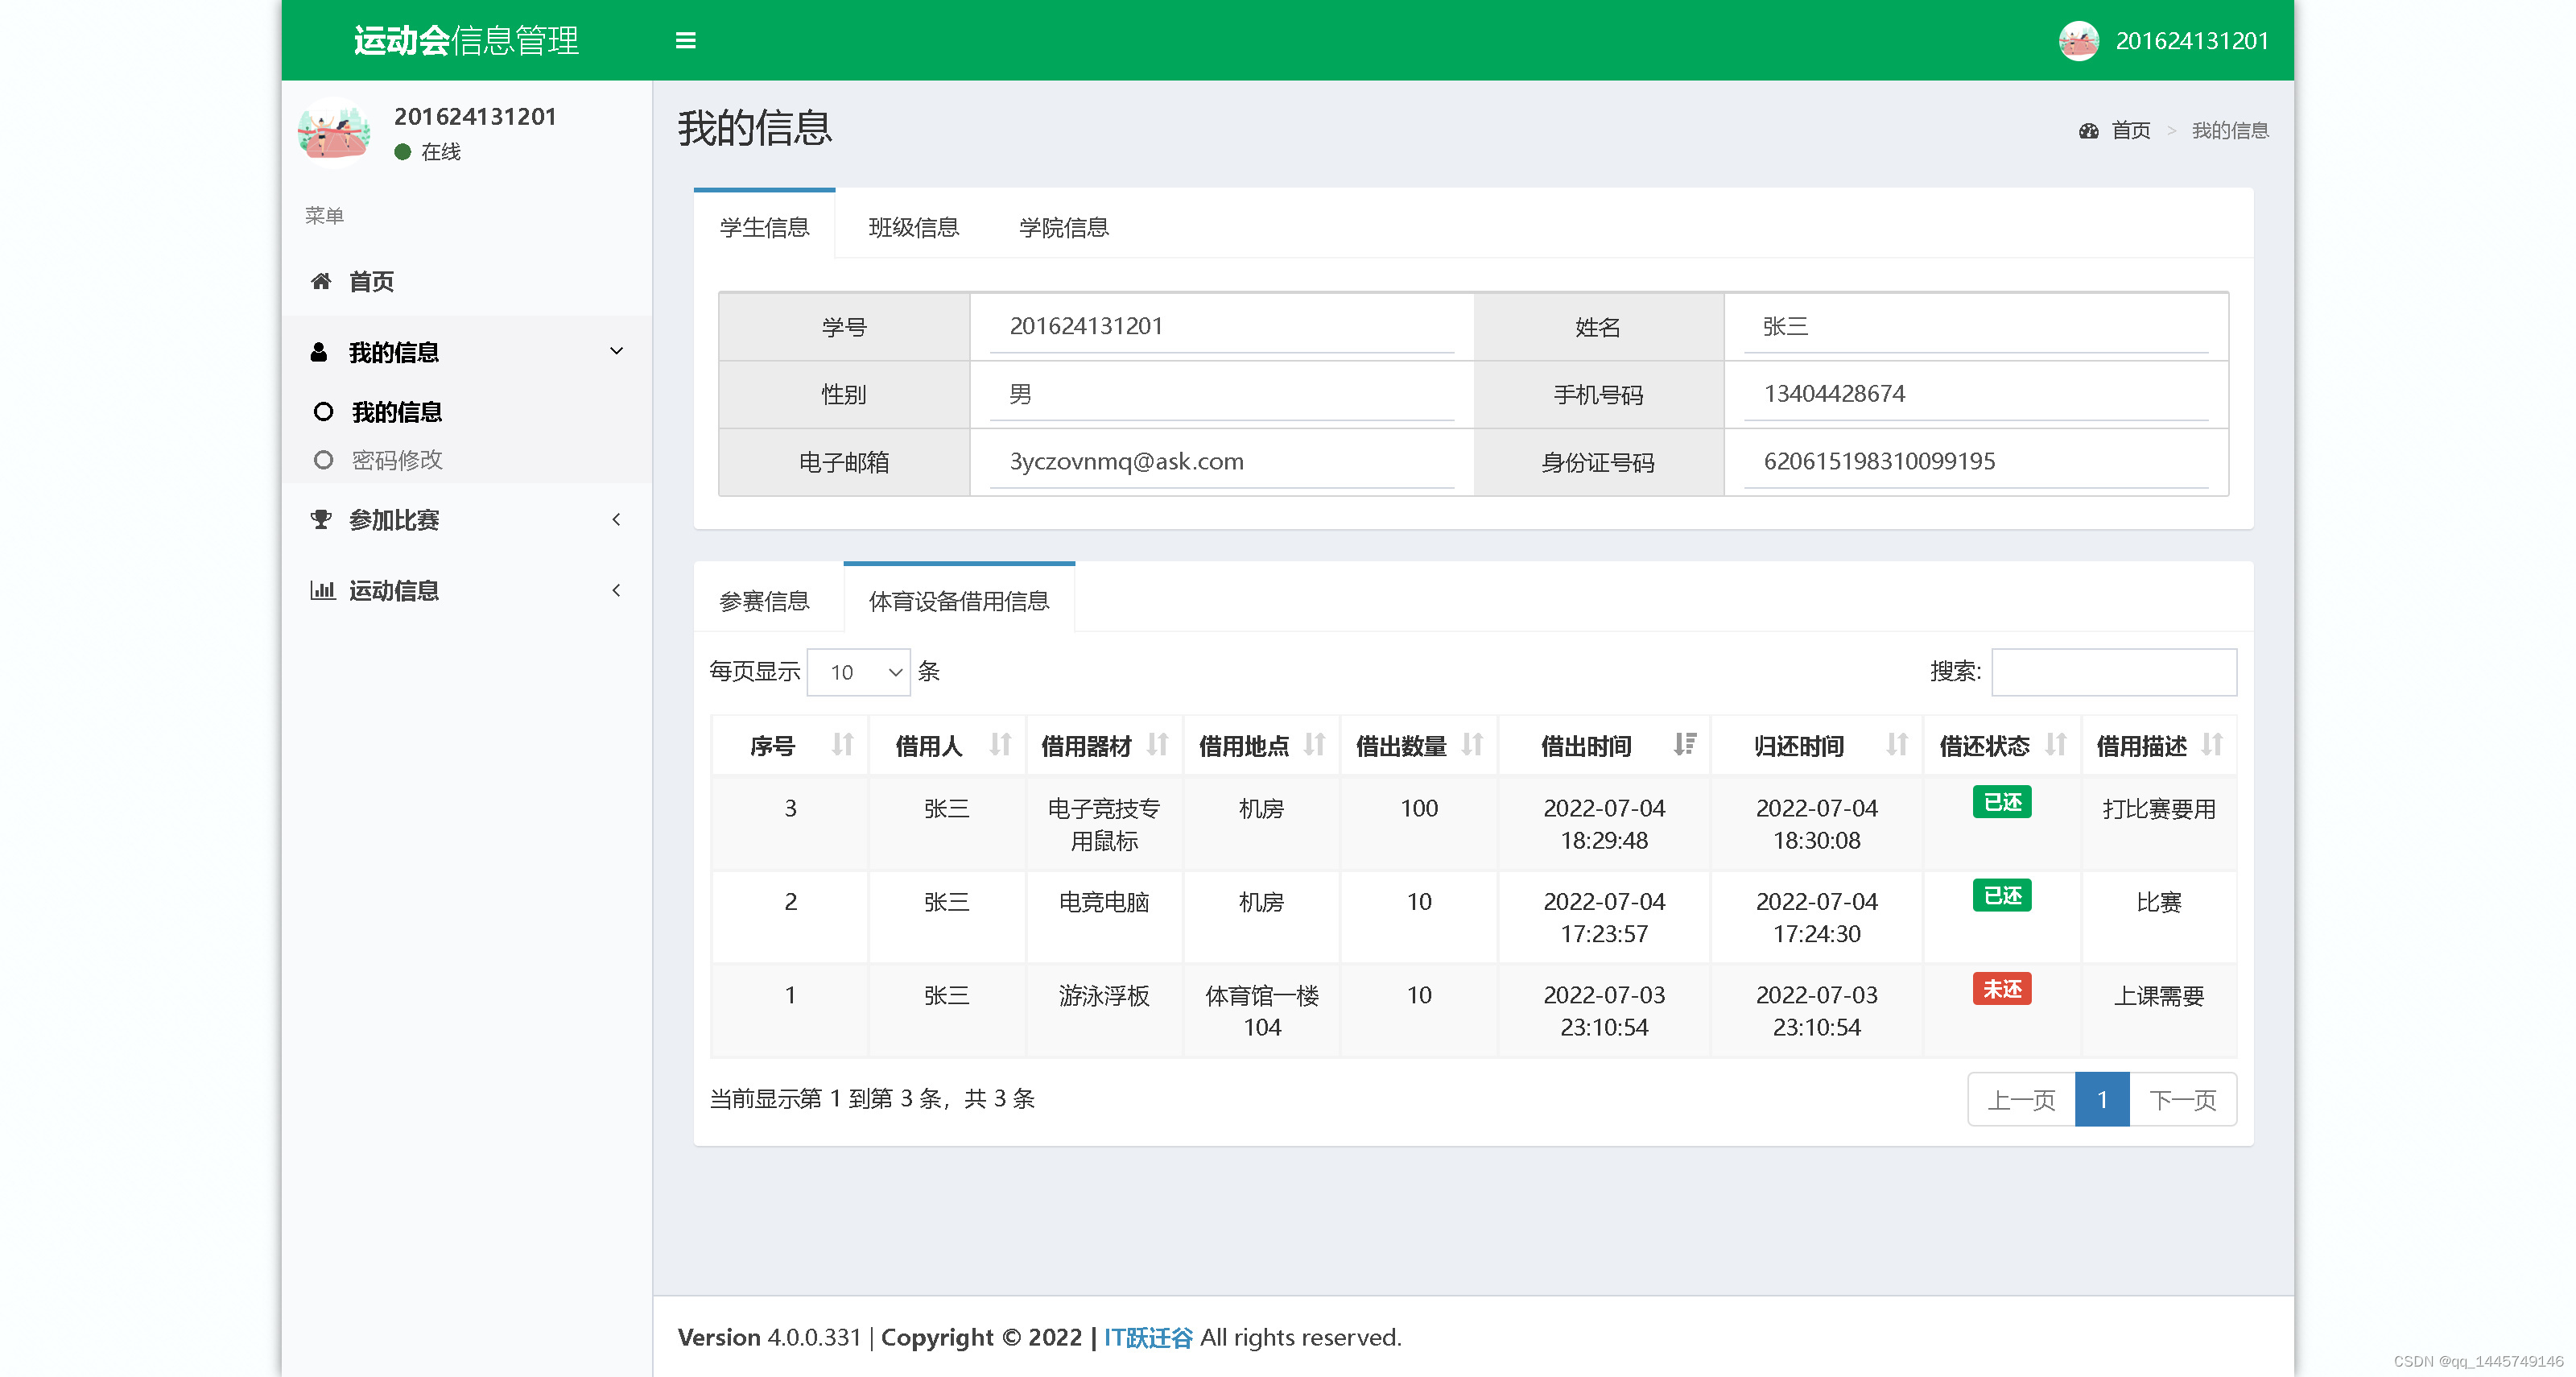Sort table by 借用人 column icon

(1000, 745)
